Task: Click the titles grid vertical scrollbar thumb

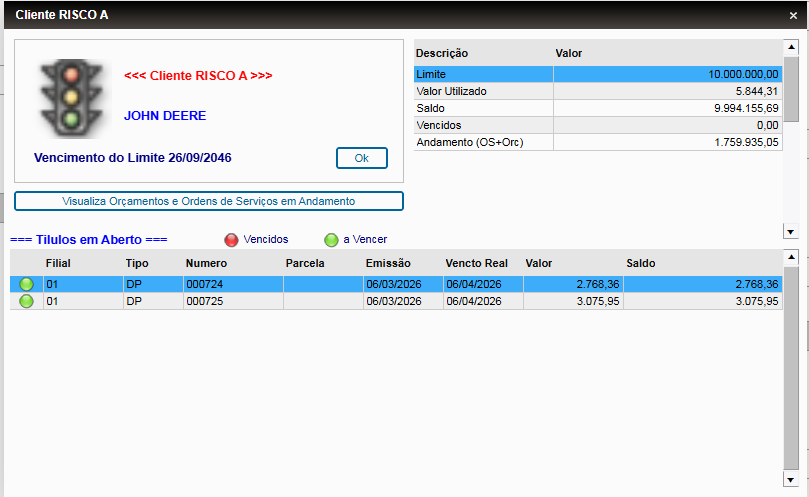Action: tap(791, 368)
